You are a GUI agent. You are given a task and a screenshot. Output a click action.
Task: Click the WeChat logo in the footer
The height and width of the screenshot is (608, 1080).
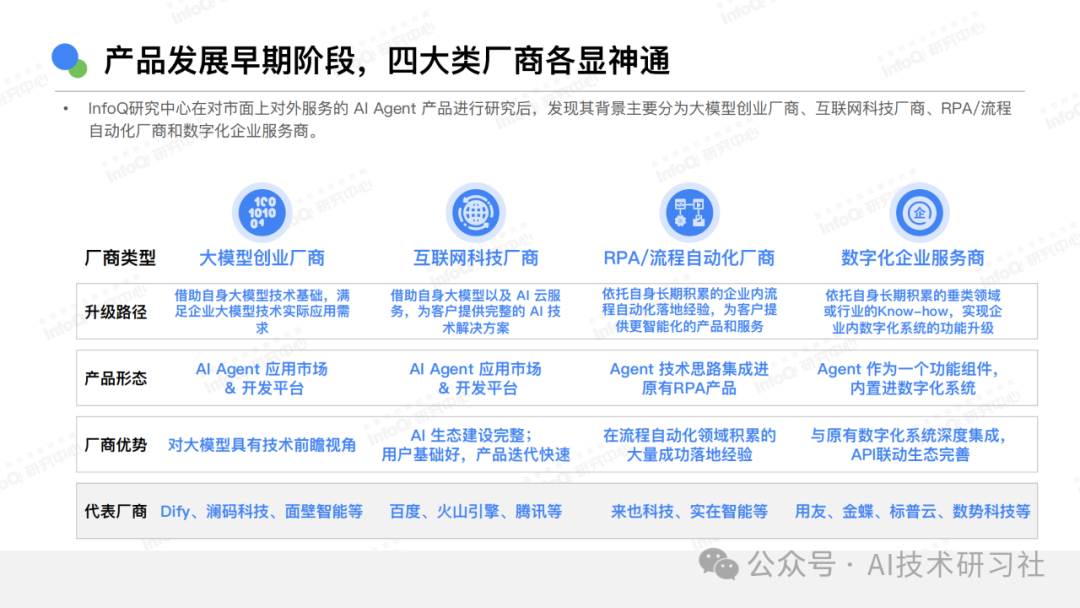click(718, 565)
